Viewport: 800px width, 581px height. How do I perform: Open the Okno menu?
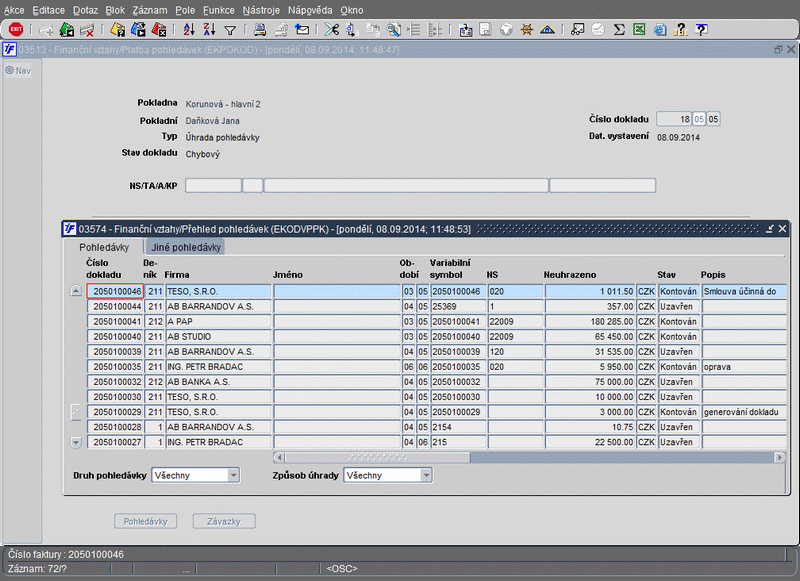(352, 10)
